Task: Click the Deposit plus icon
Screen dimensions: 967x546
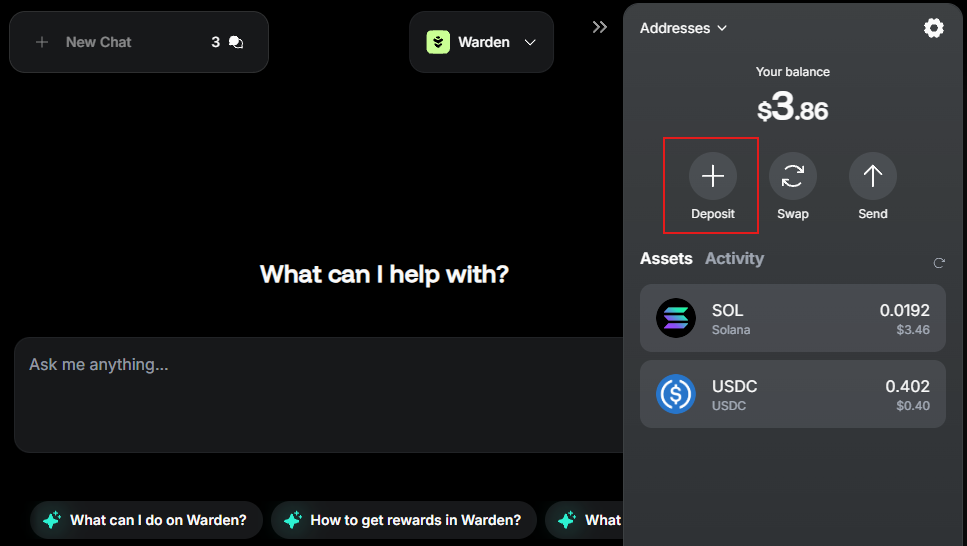Action: coord(713,176)
